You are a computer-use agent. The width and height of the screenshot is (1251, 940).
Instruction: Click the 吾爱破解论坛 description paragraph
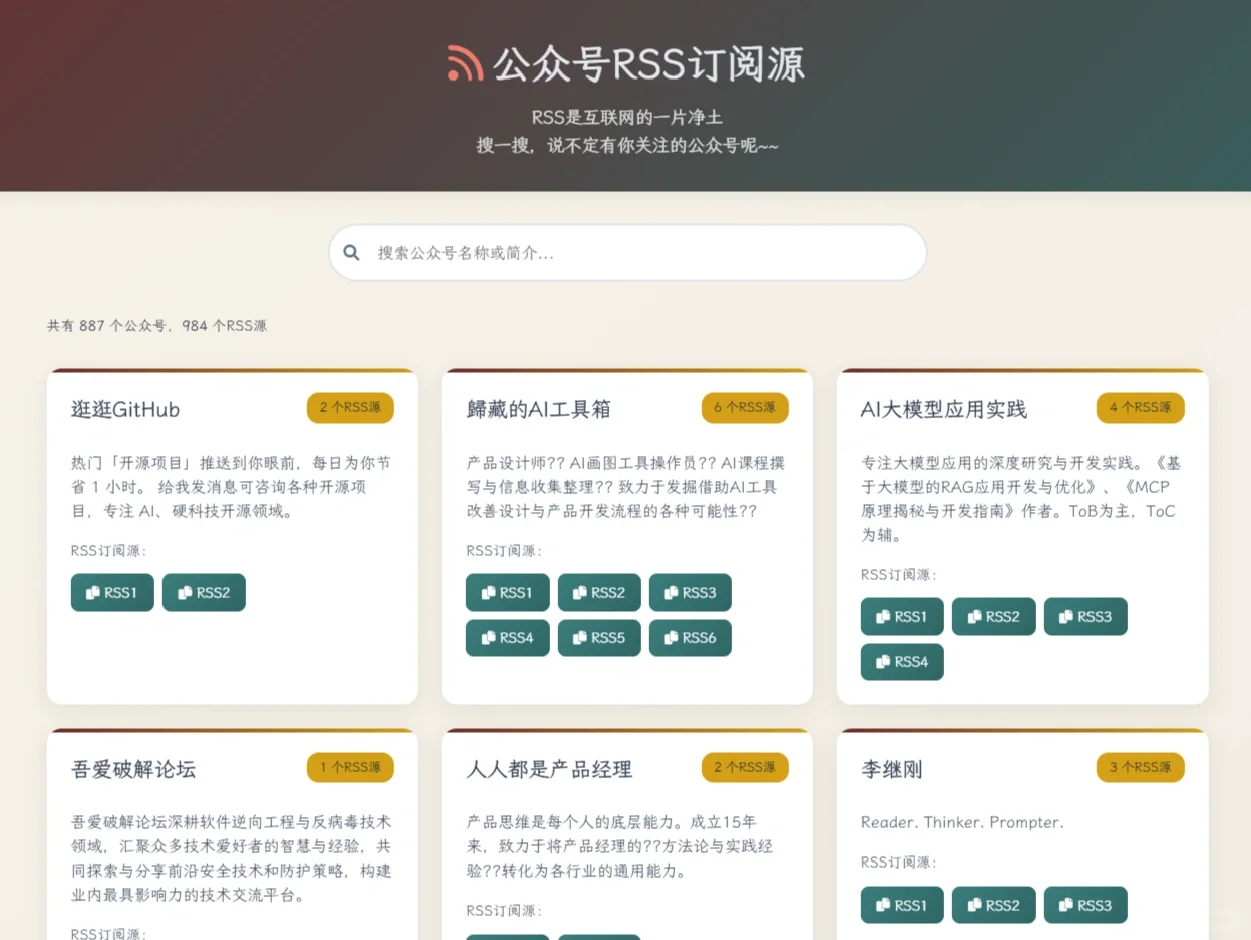(x=231, y=858)
